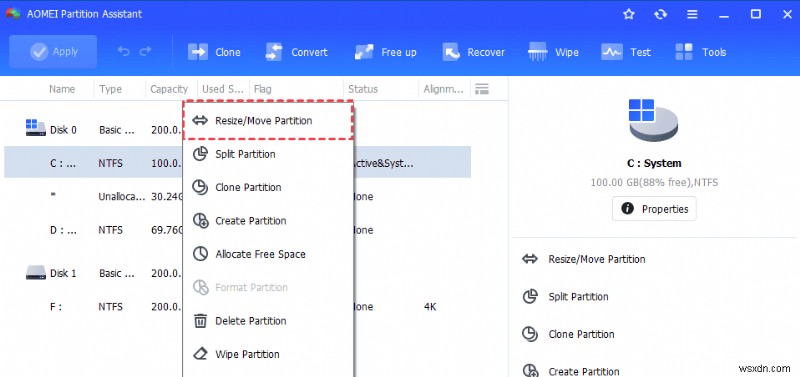
Task: Click the clock icon beside Allocate Free Space
Action: 200,254
